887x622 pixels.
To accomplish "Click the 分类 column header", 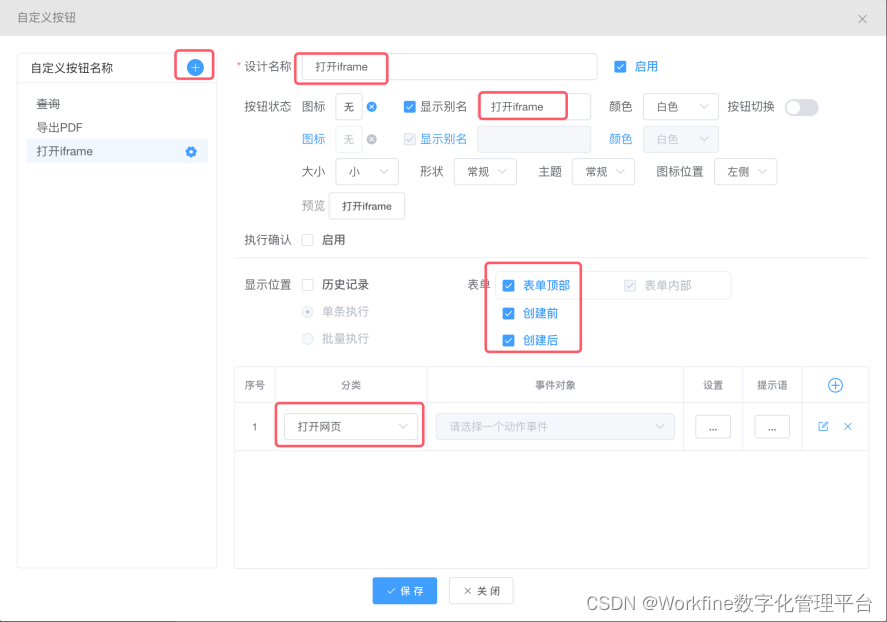I will tap(351, 386).
